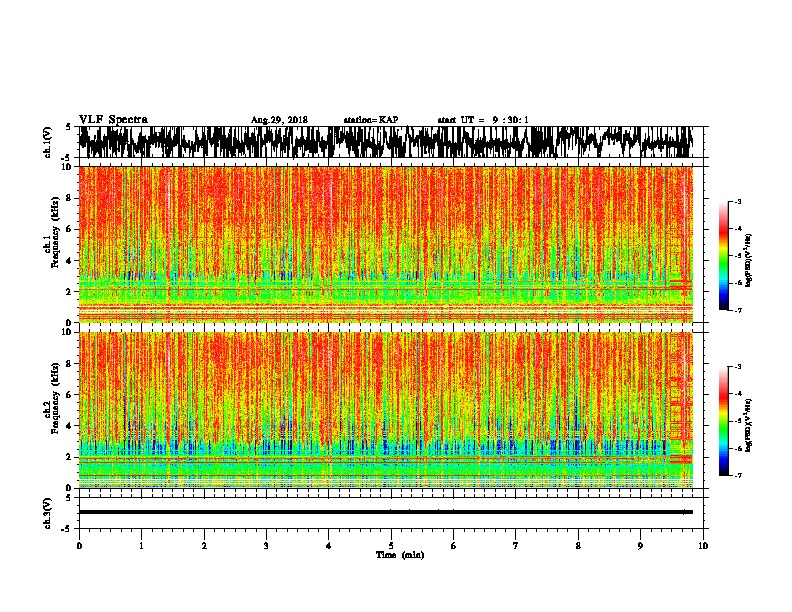
Task: Click tick label '7' on the time axis
Action: click(516, 546)
